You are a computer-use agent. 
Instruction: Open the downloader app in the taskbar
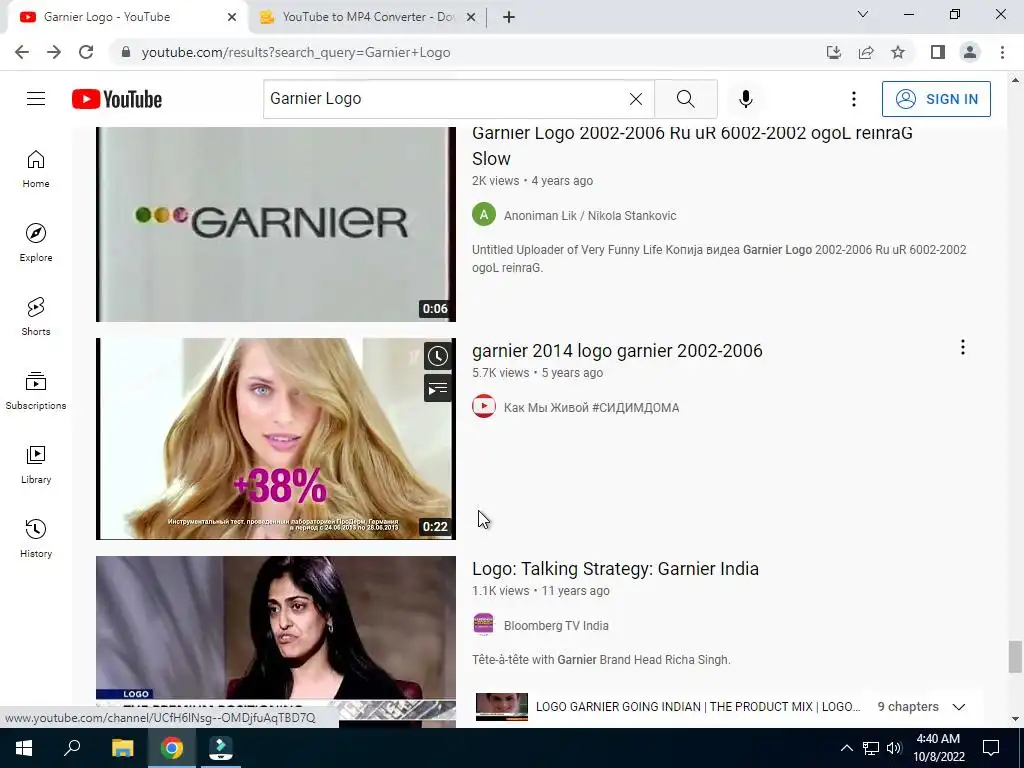[x=221, y=748]
